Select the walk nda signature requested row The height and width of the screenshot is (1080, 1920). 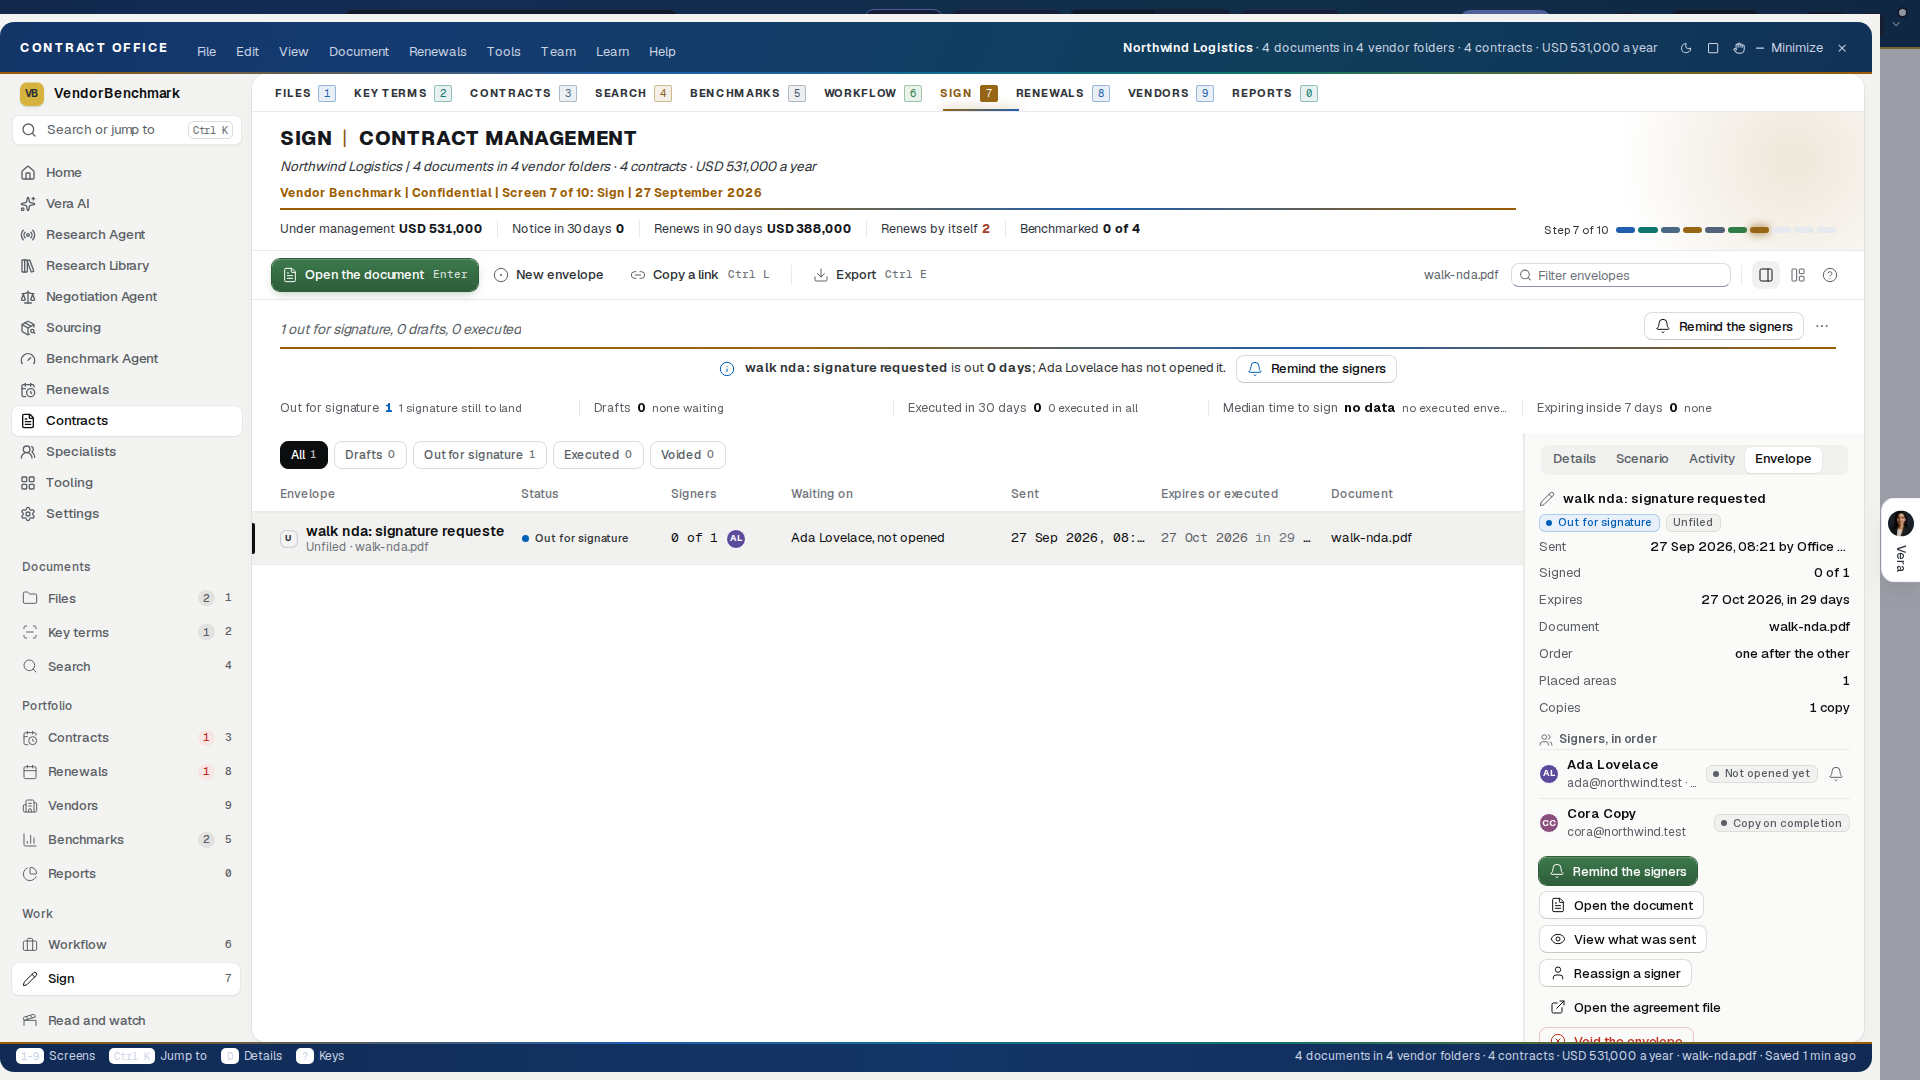(887, 538)
